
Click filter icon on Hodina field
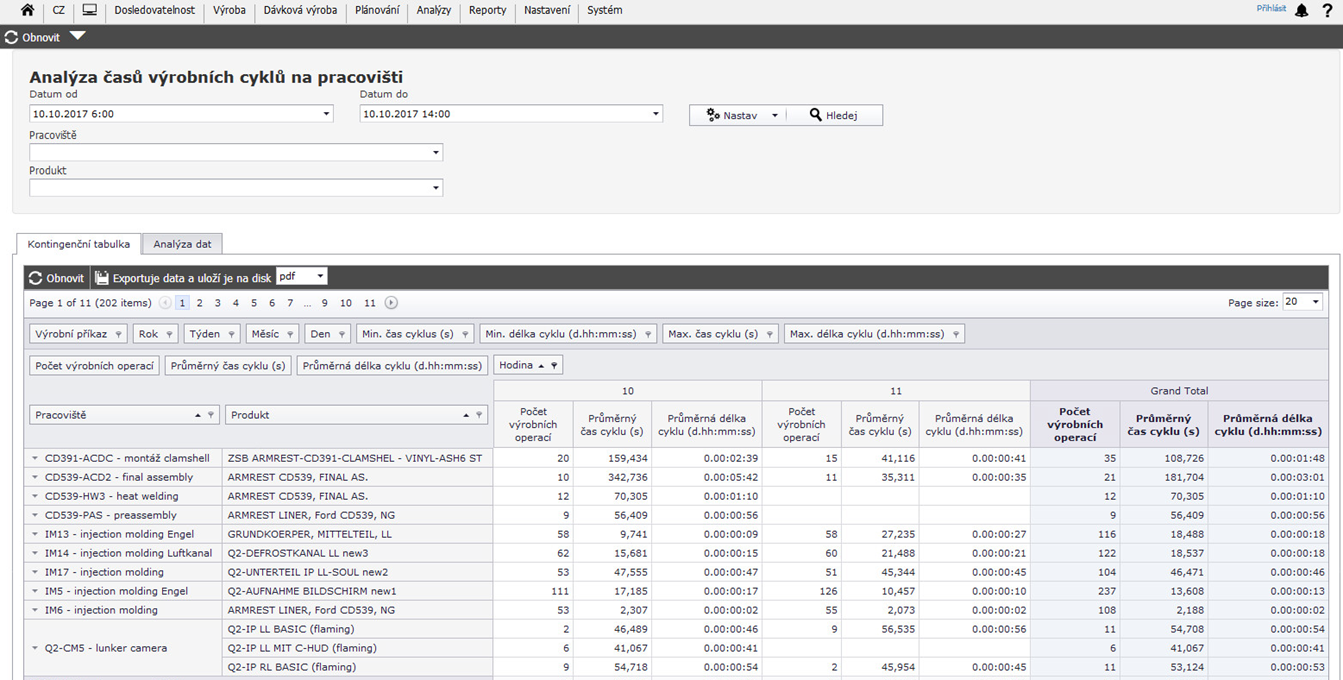coord(554,366)
